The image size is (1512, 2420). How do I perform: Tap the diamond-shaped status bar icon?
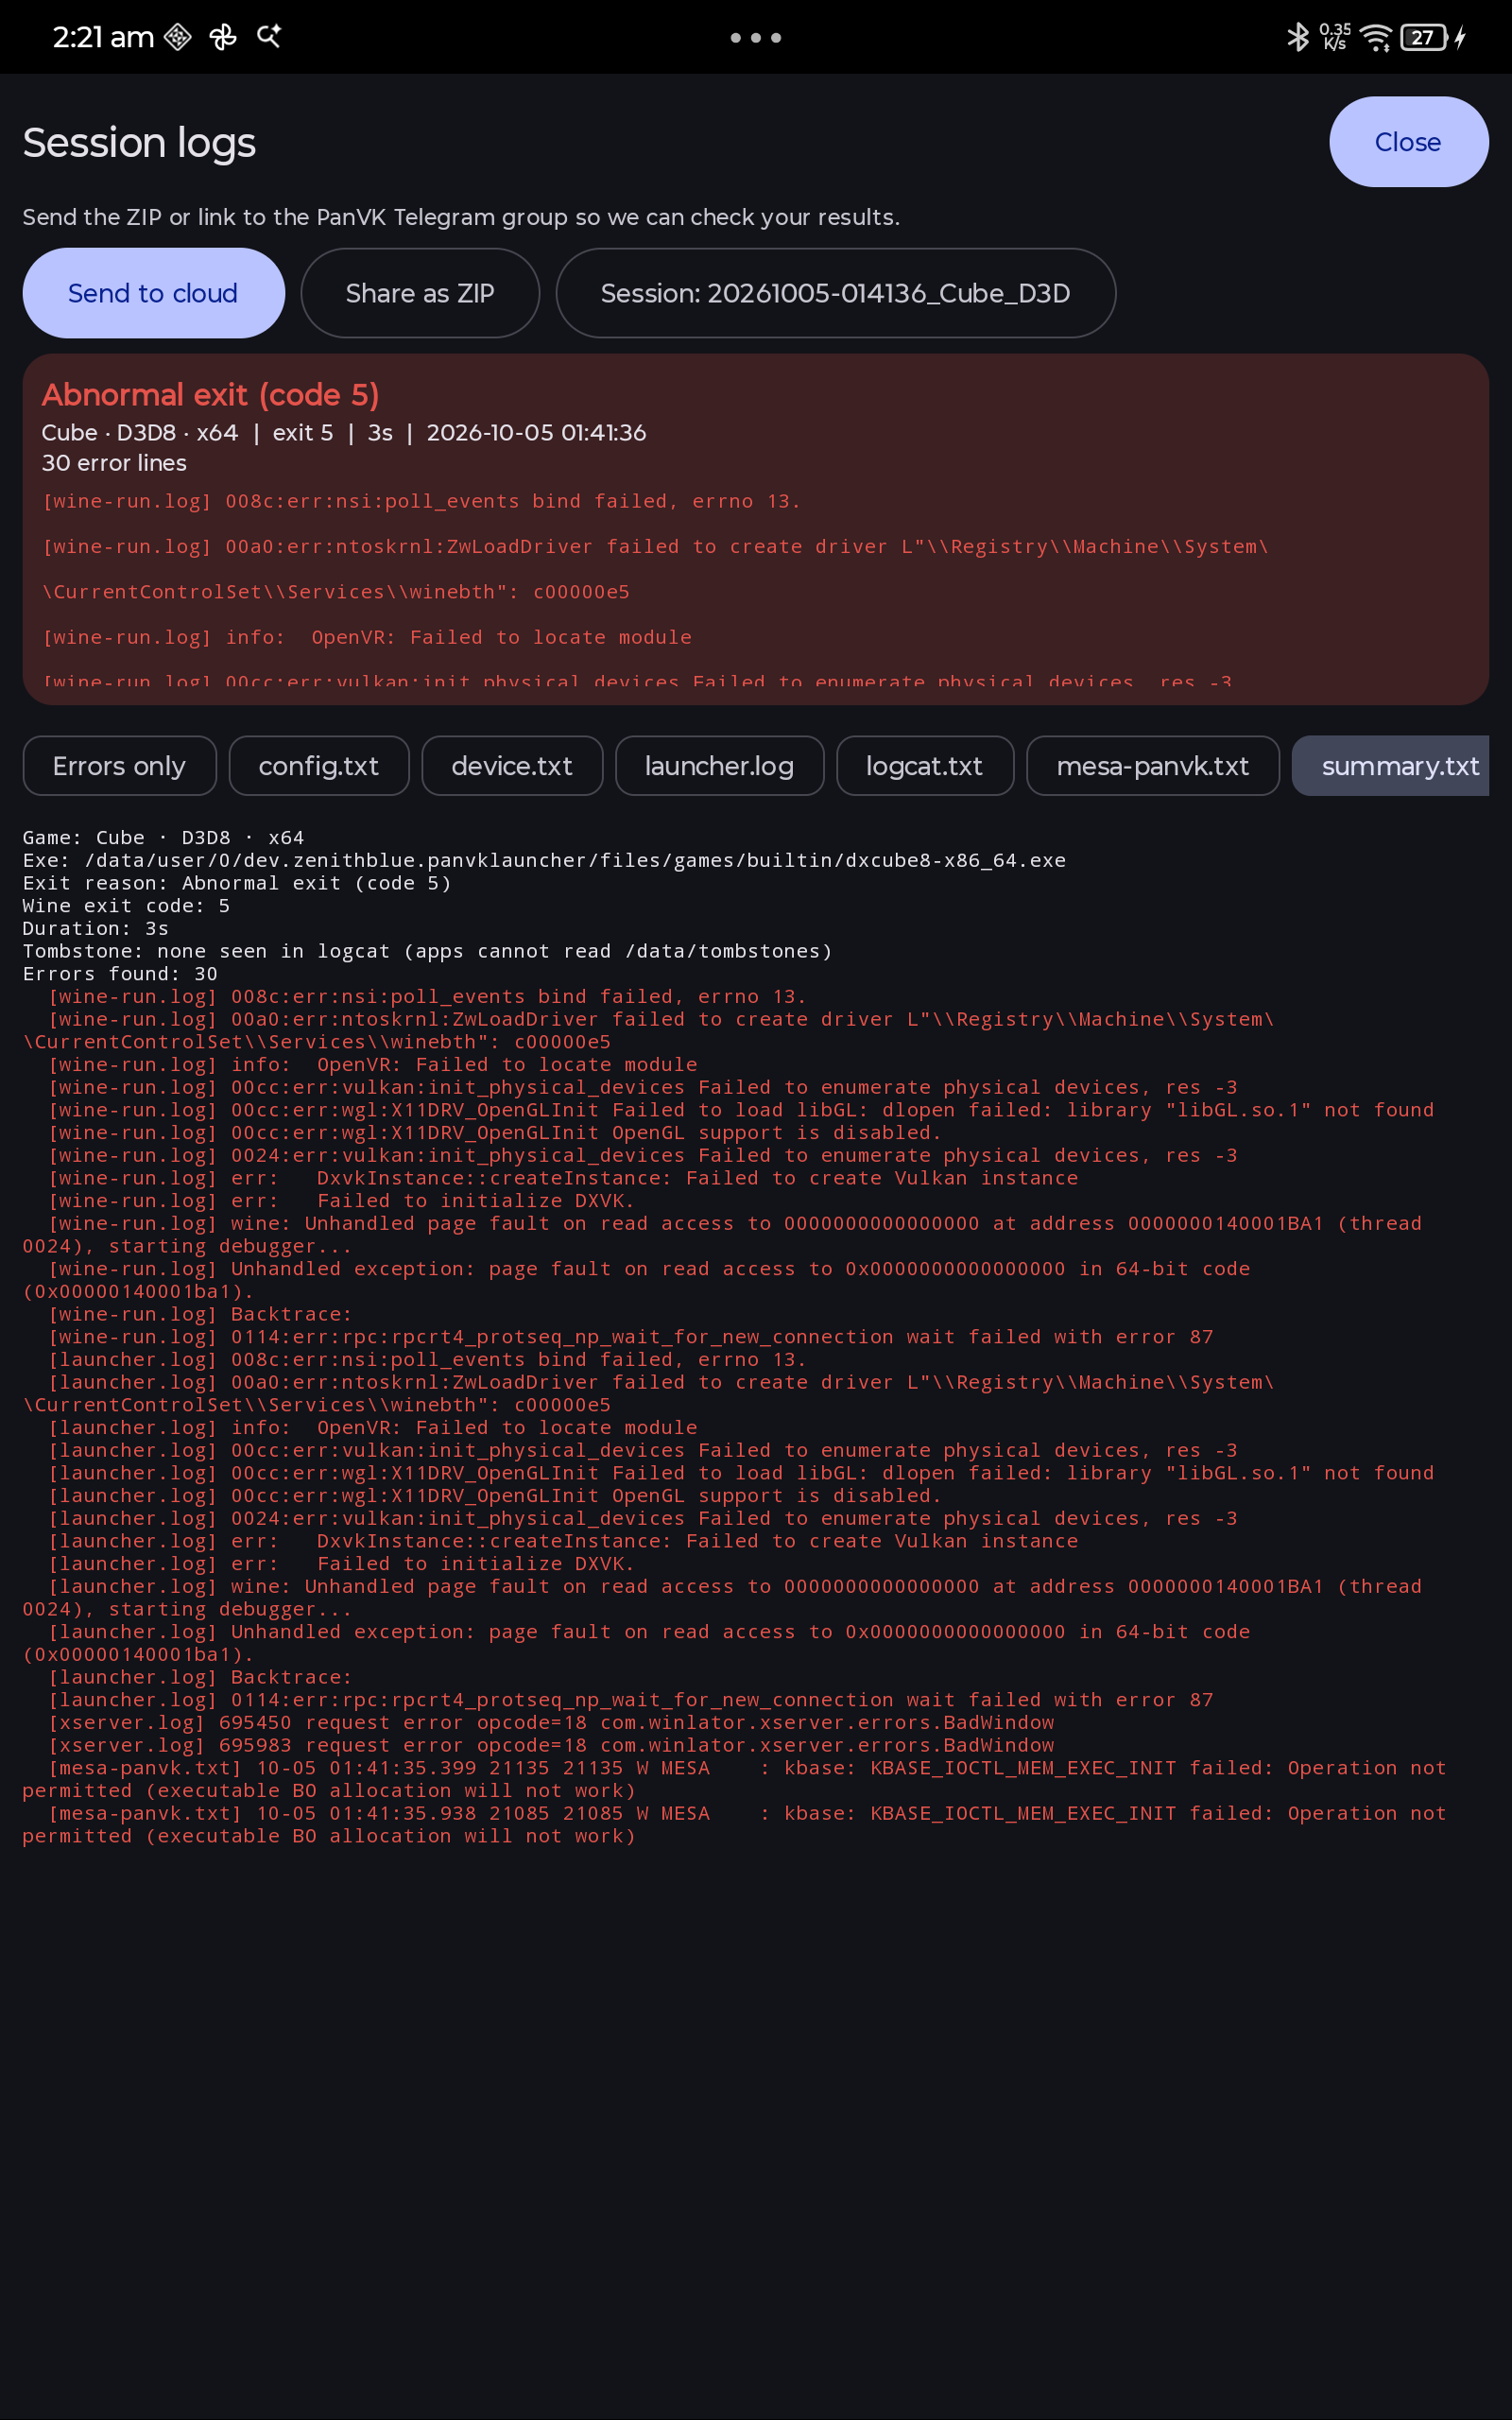pos(178,37)
